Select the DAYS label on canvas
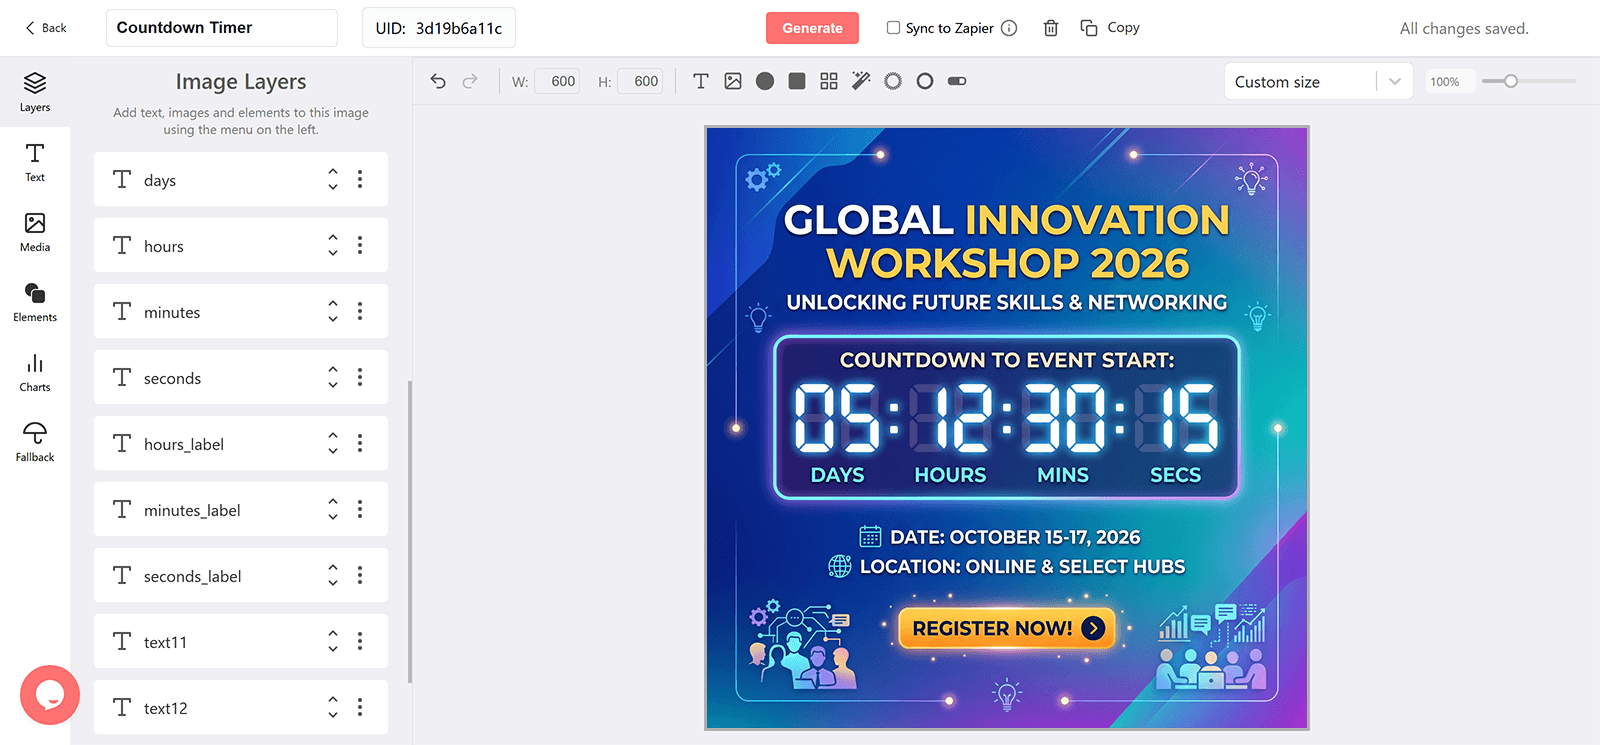The height and width of the screenshot is (745, 1600). [837, 475]
